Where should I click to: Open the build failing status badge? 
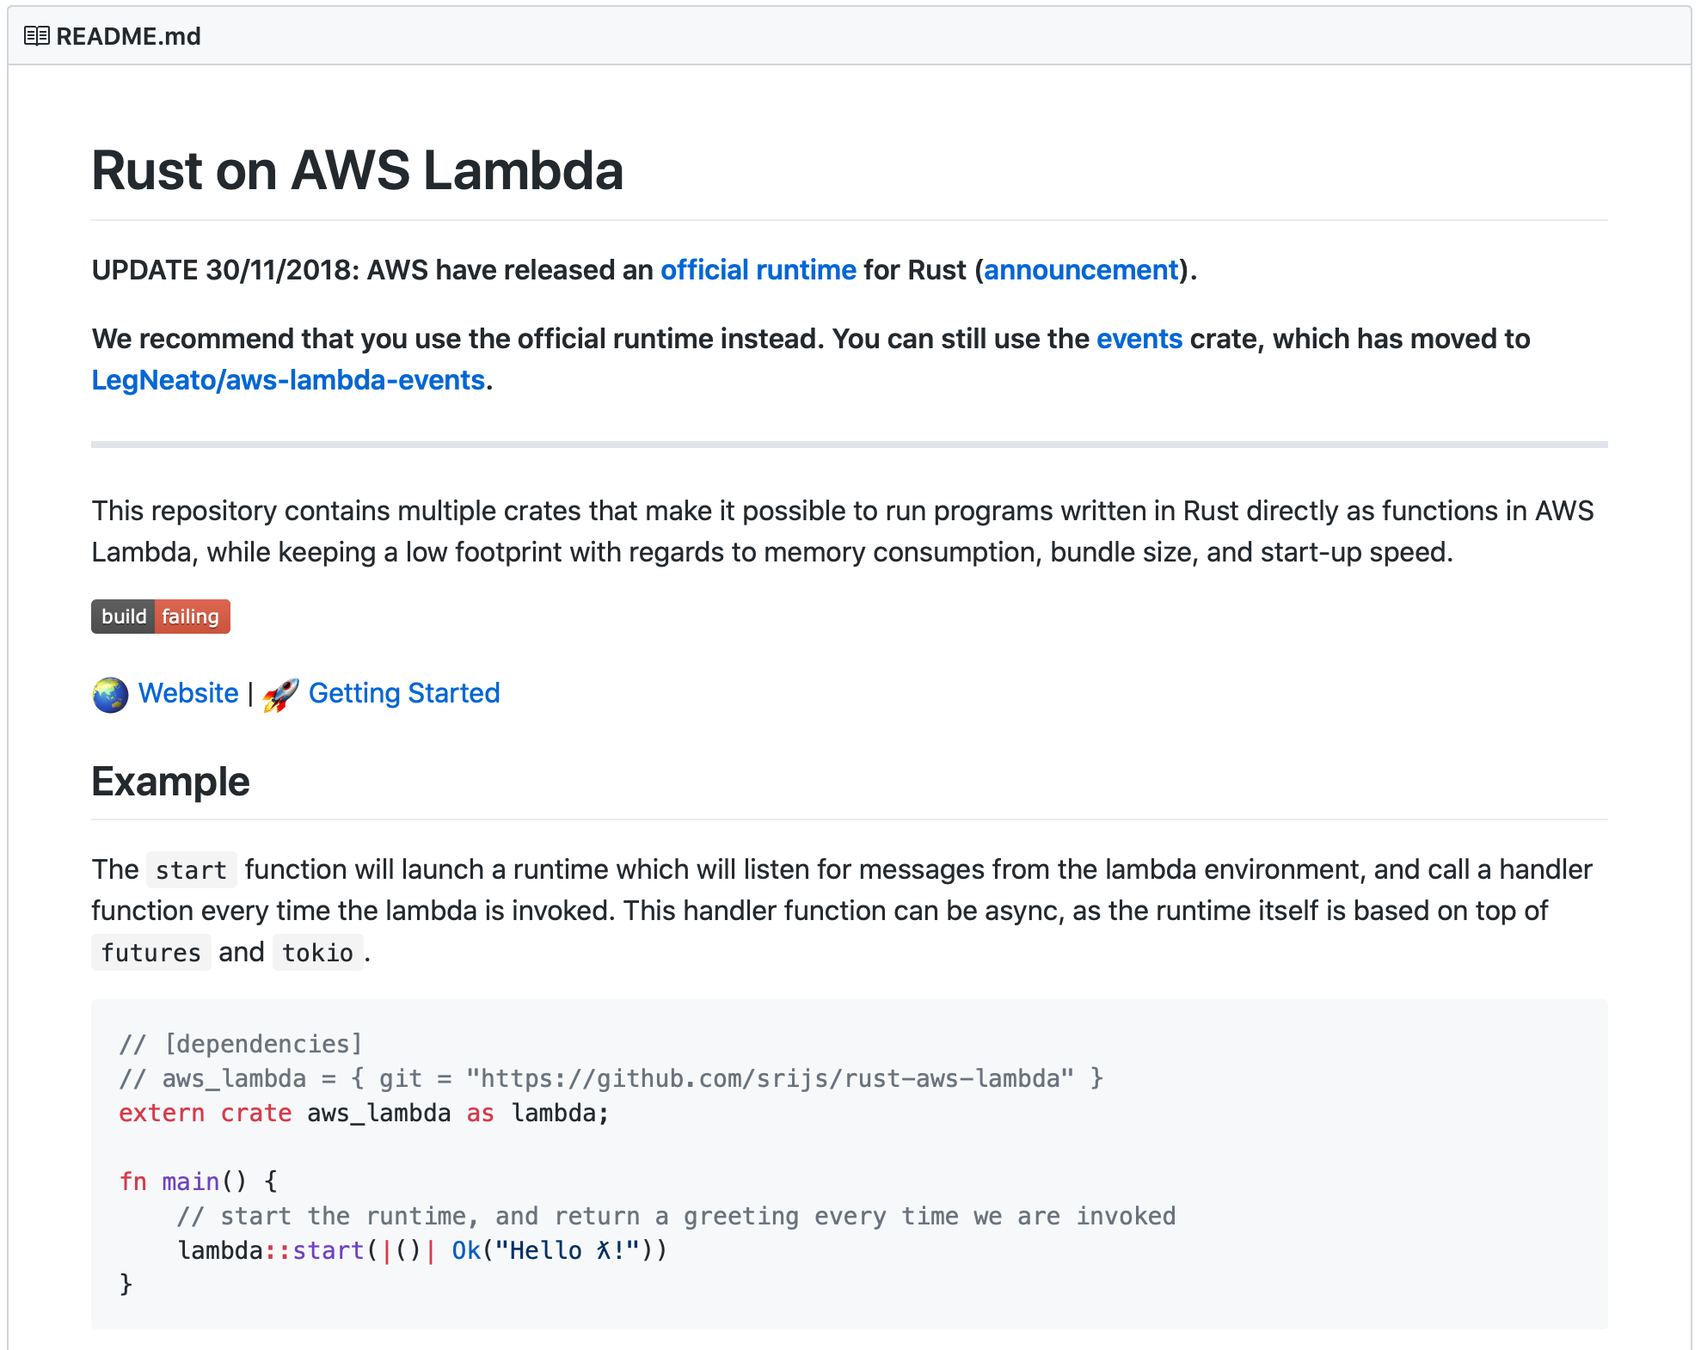coord(161,617)
